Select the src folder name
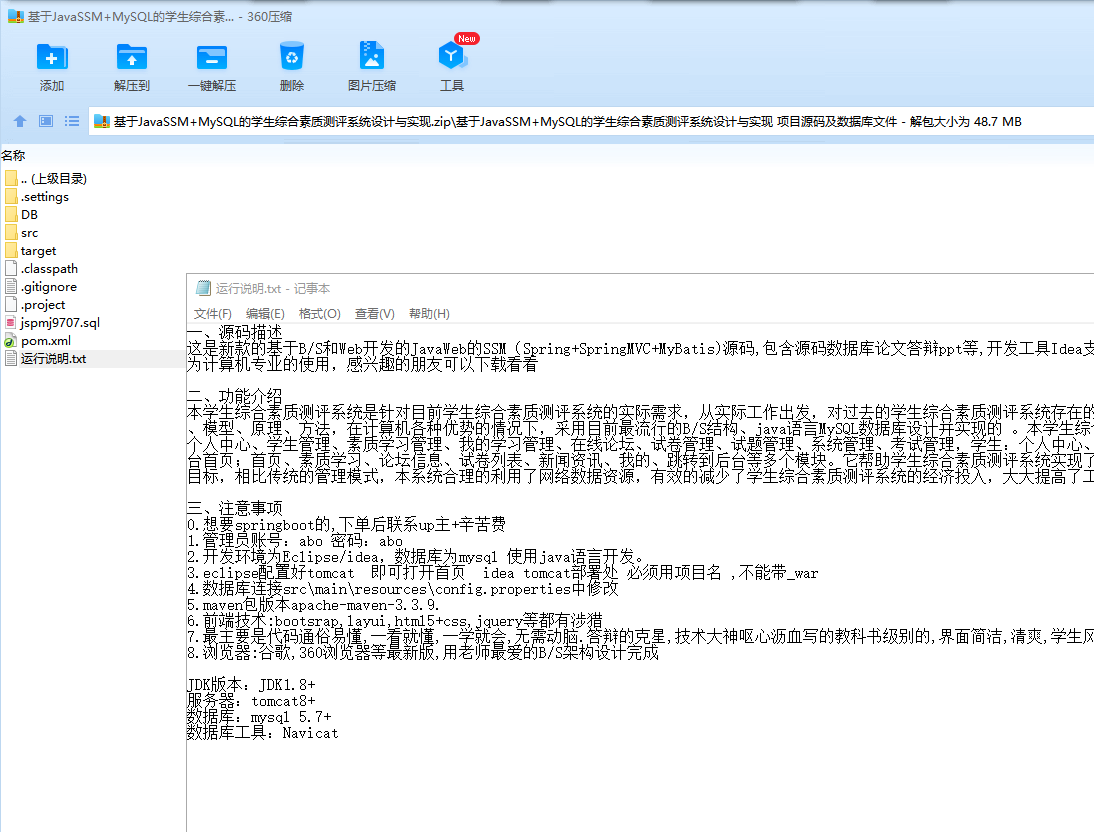Viewport: 1094px width, 832px height. (x=29, y=233)
